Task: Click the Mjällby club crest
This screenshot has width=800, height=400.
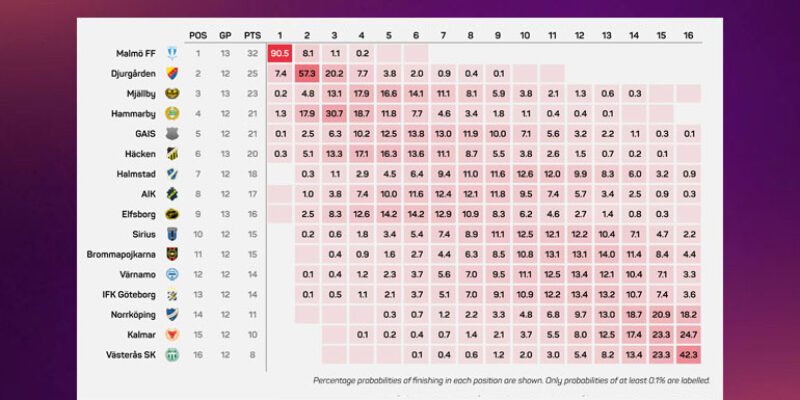Action: click(x=172, y=93)
